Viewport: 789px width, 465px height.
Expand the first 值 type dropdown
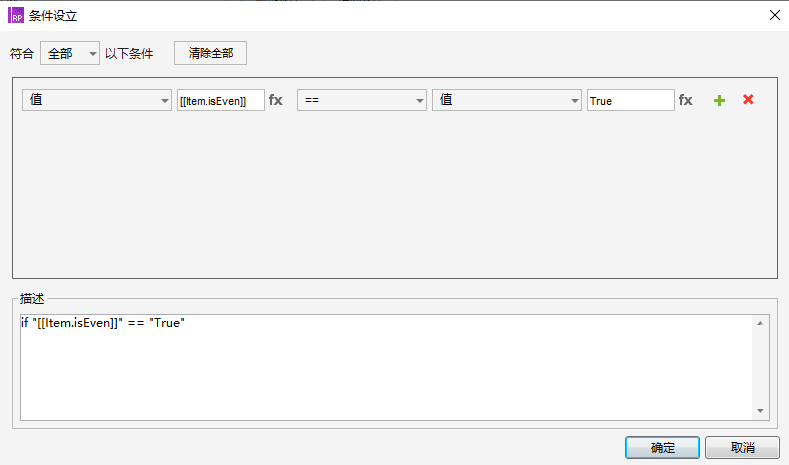click(97, 100)
